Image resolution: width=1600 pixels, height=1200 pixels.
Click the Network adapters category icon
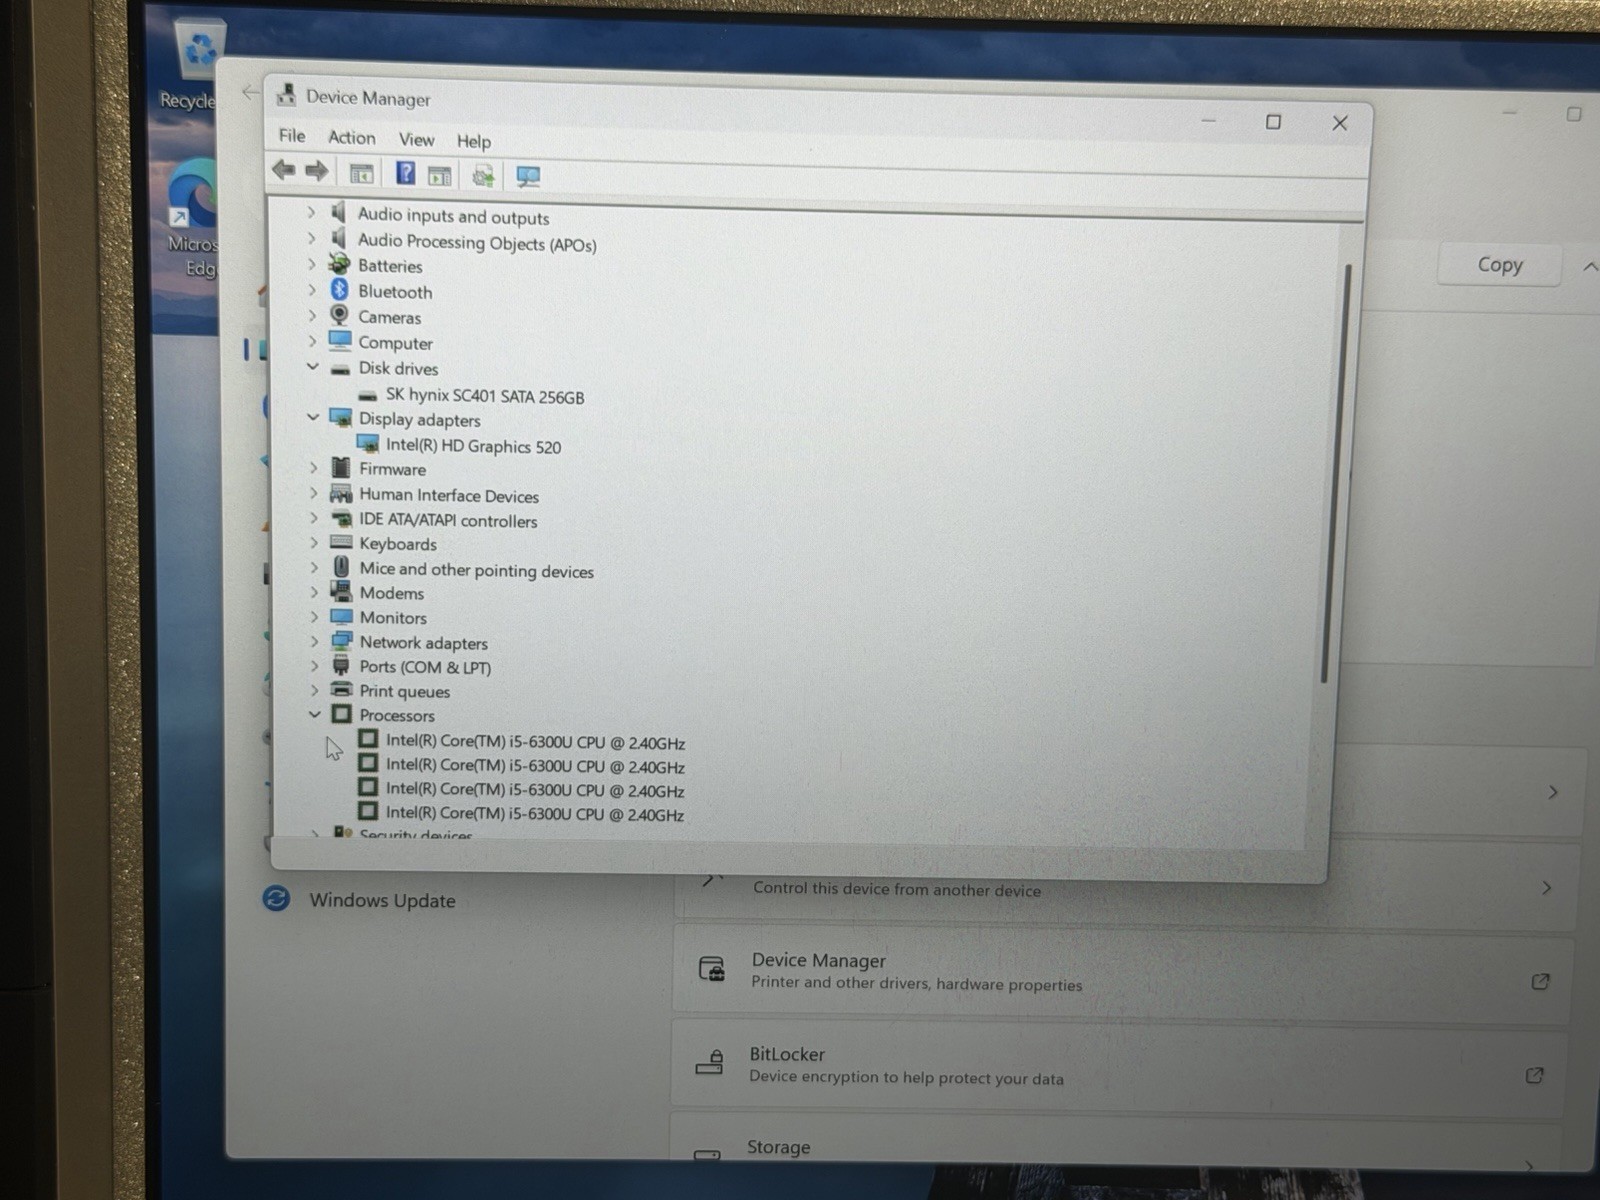click(341, 641)
